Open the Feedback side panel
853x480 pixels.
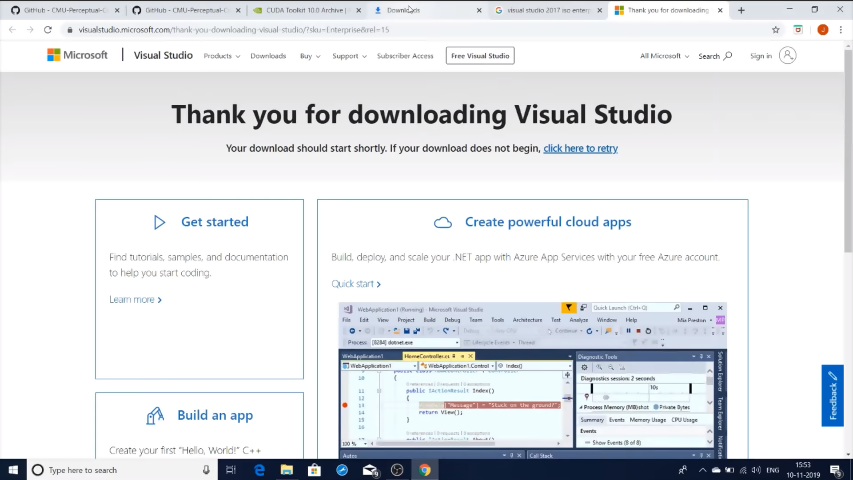pos(832,397)
